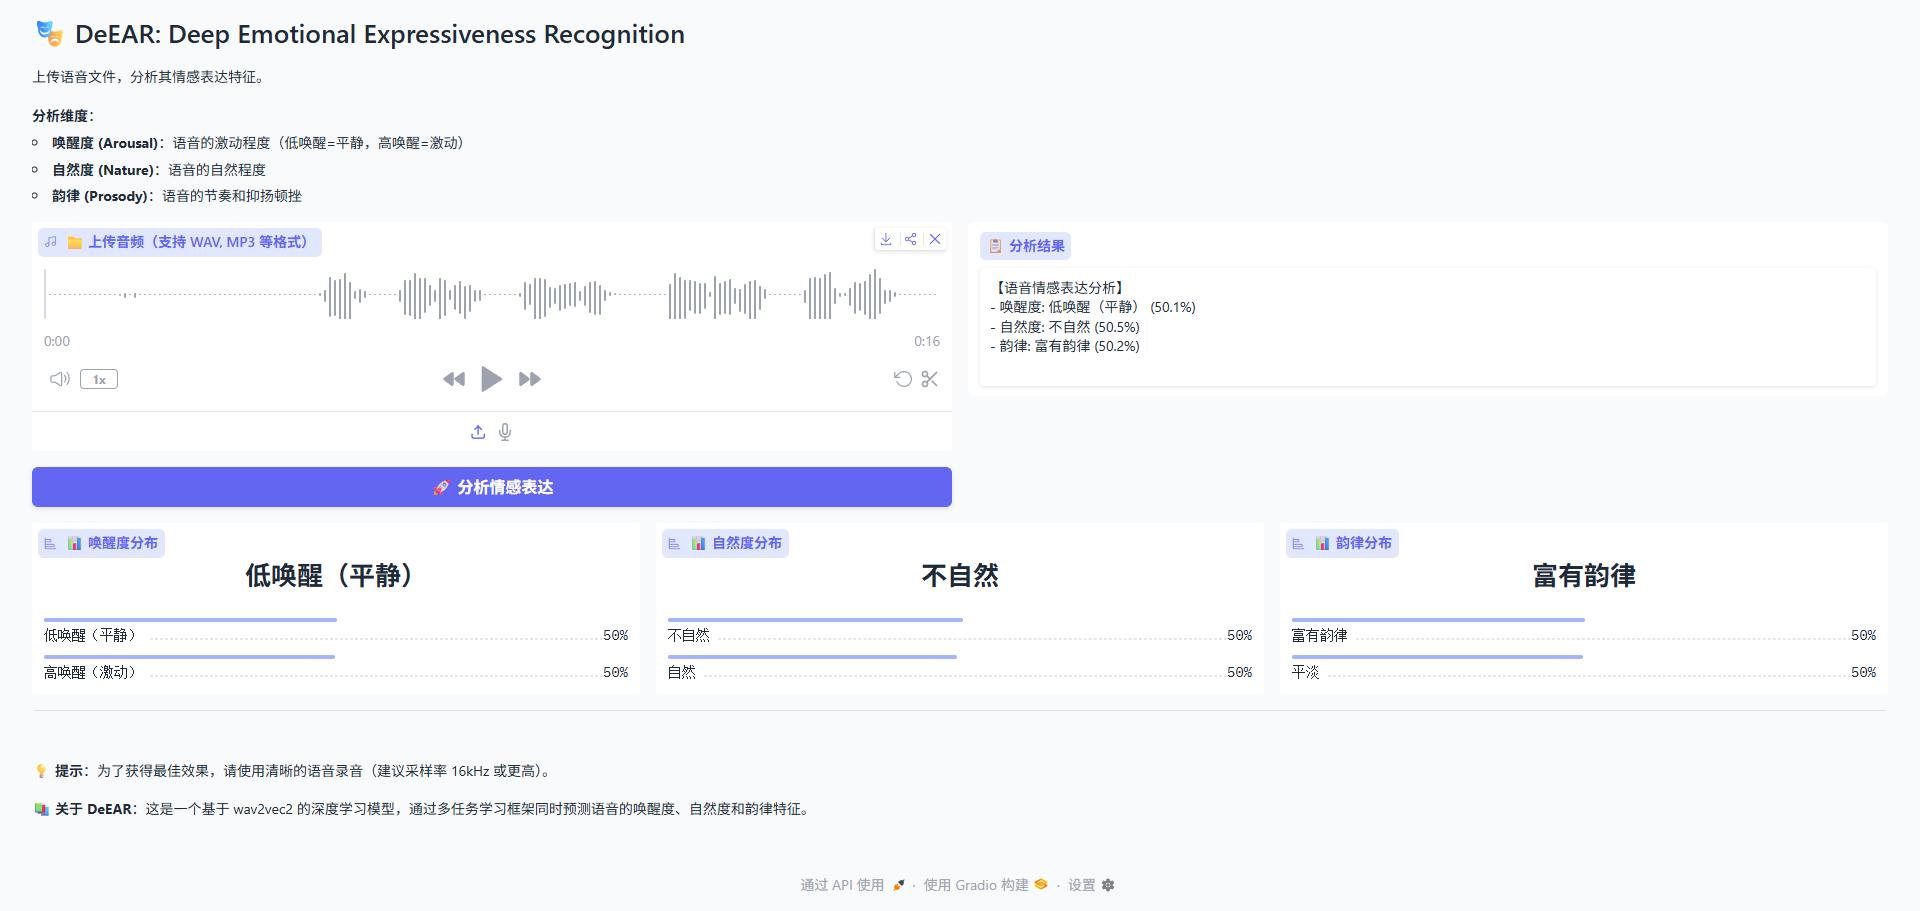1920x911 pixels.
Task: Click the clipboard icon beside 分析结果
Action: [x=995, y=246]
